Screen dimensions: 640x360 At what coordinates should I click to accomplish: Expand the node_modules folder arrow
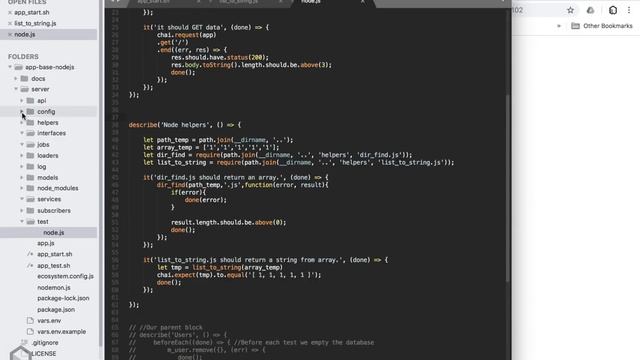click(22, 188)
